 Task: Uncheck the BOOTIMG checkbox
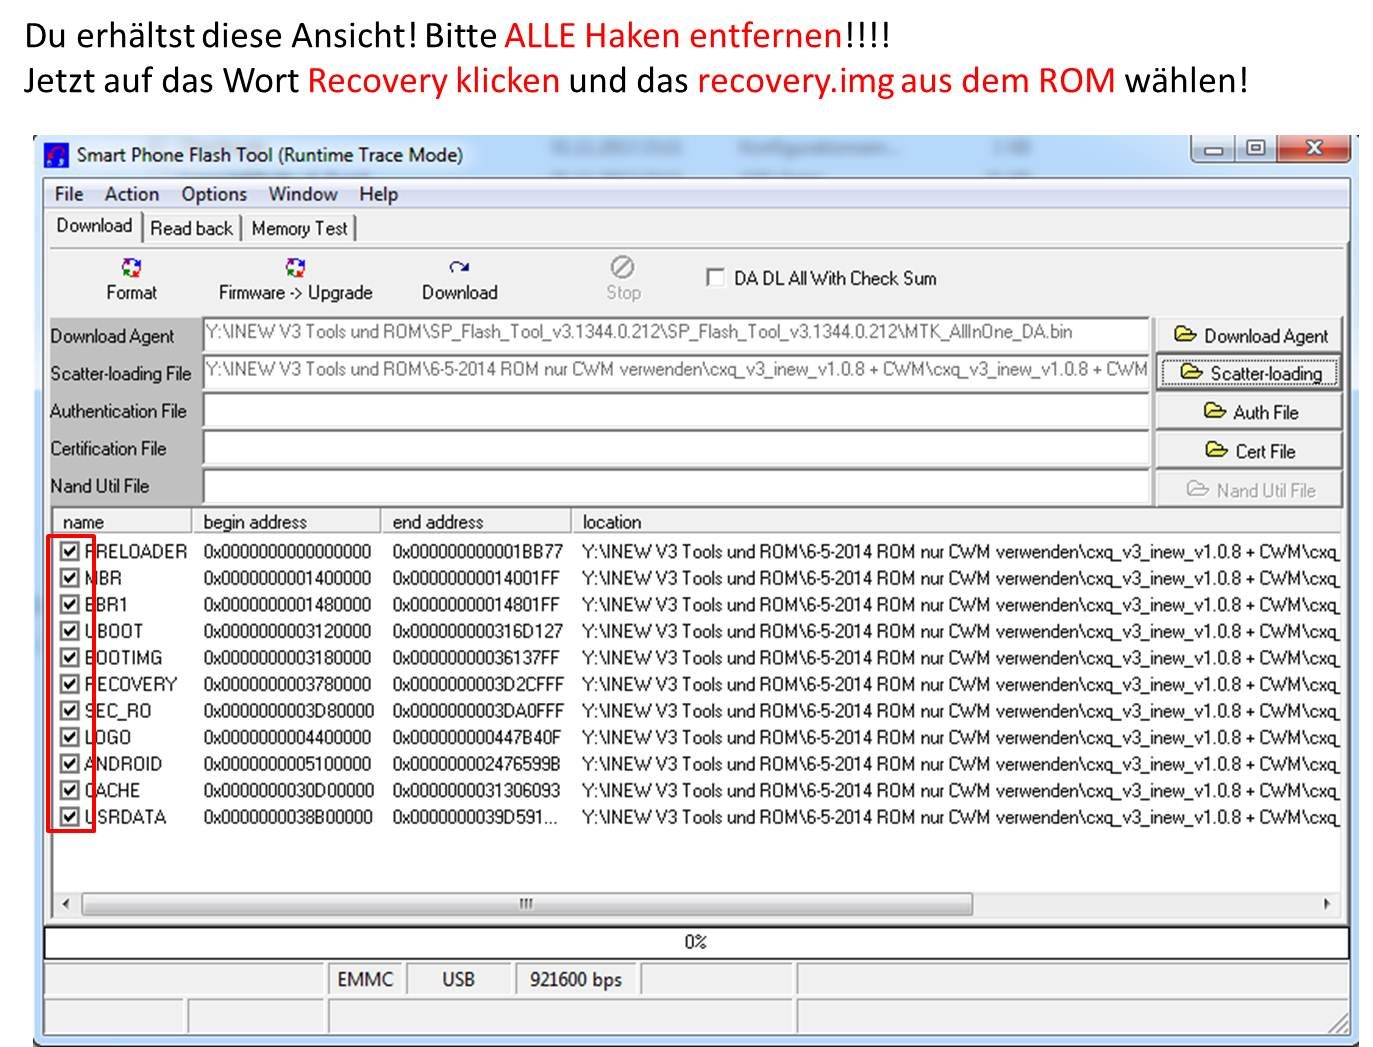click(69, 657)
